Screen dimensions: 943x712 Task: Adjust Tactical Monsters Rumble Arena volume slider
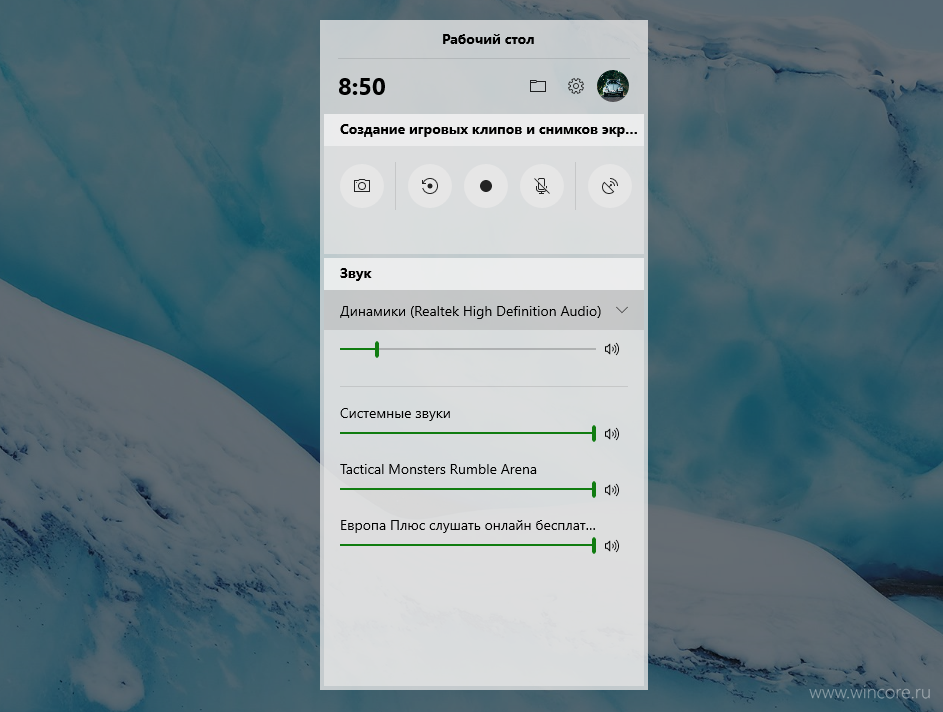click(467, 489)
